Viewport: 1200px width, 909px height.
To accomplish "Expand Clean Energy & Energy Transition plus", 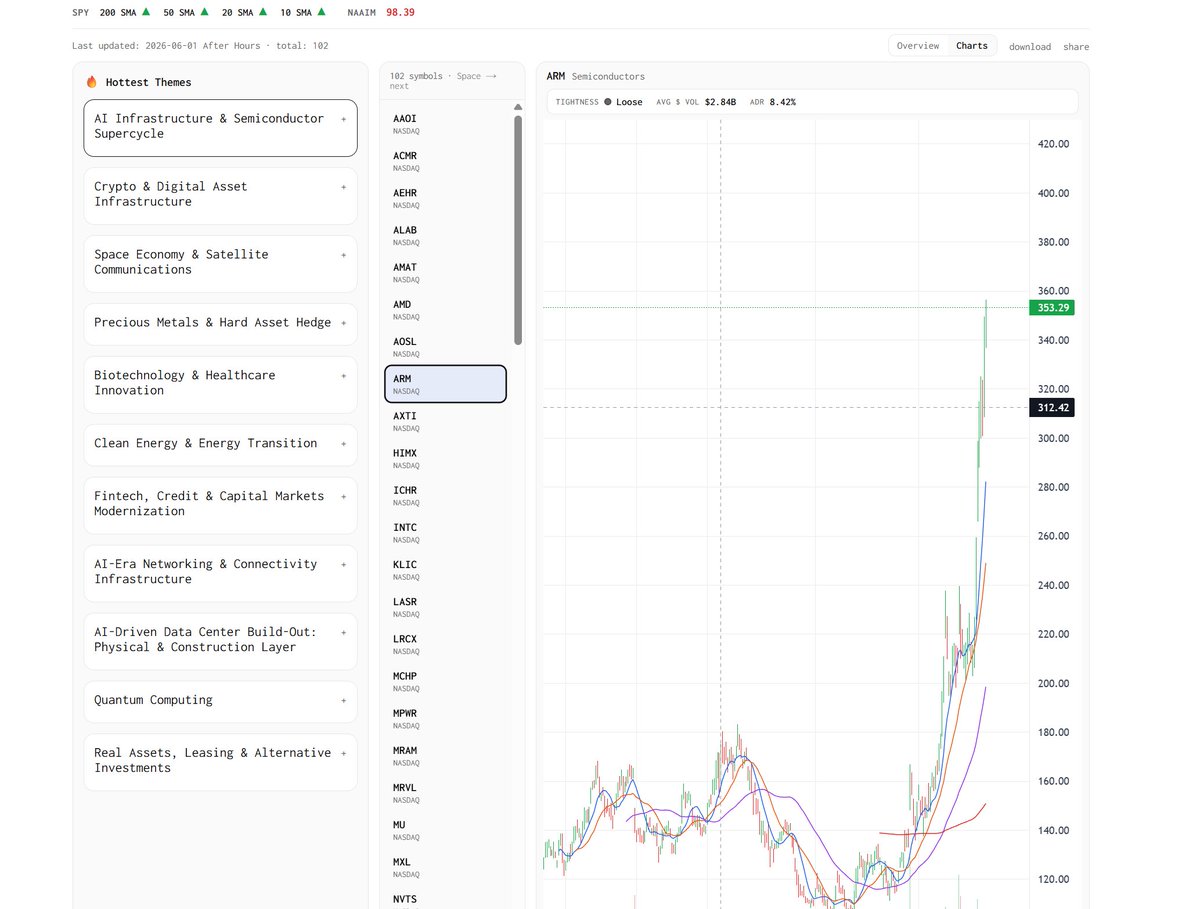I will pyautogui.click(x=344, y=443).
